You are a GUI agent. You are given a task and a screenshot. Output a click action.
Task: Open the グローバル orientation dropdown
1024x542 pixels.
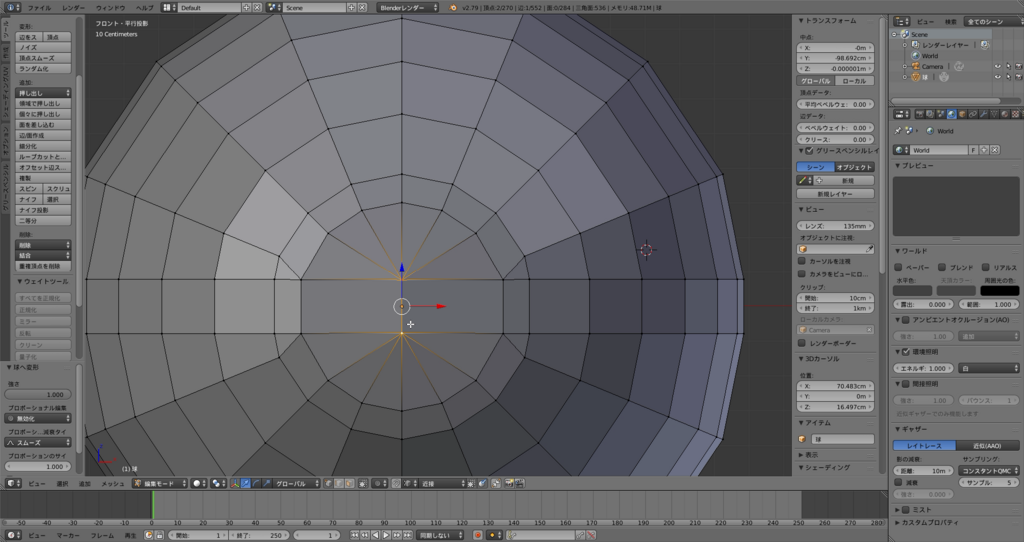[x=296, y=483]
